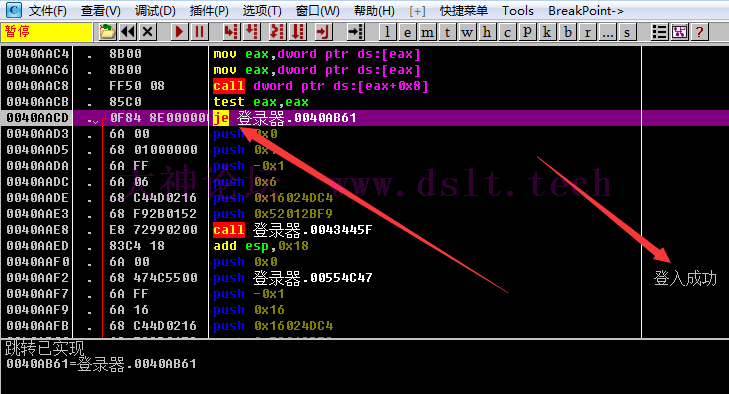729x394 pixels.
Task: Click the Step Over toolbar icon
Action: 252,32
